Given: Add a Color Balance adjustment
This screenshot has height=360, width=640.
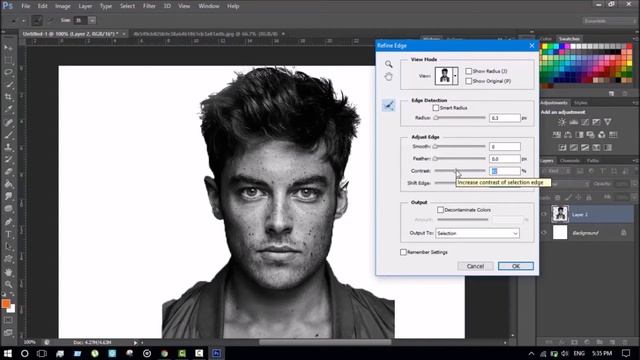Looking at the screenshot, I should pyautogui.click(x=568, y=135).
